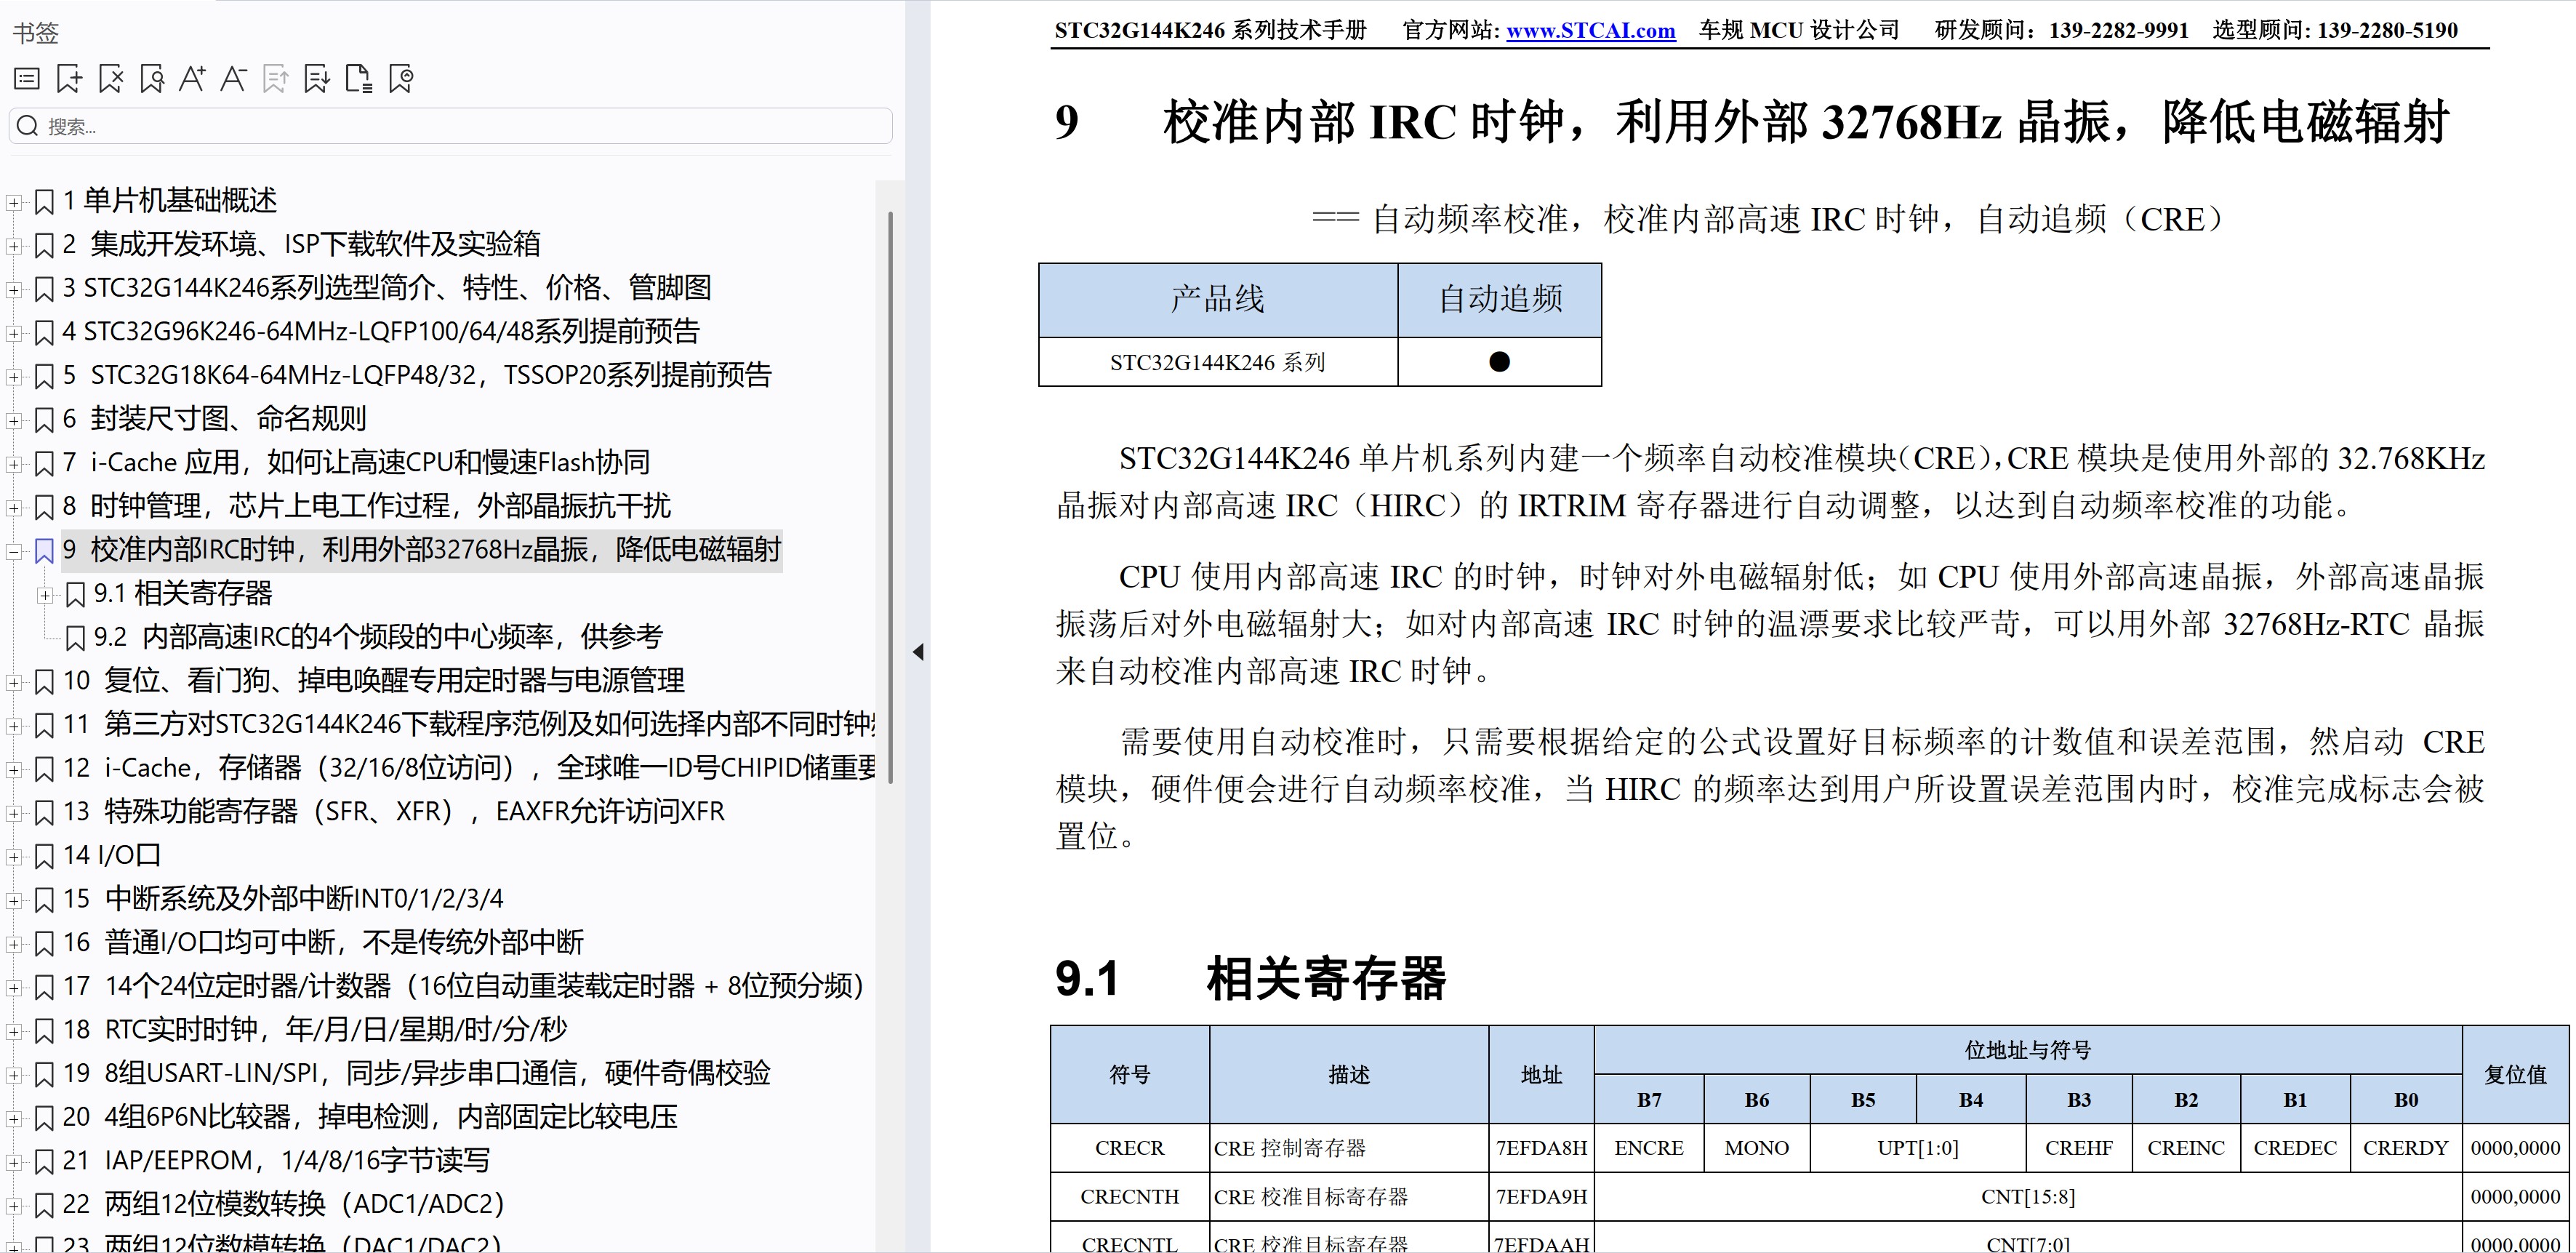Open the bookmark list view icon
This screenshot has width=2576, height=1253.
(x=27, y=78)
